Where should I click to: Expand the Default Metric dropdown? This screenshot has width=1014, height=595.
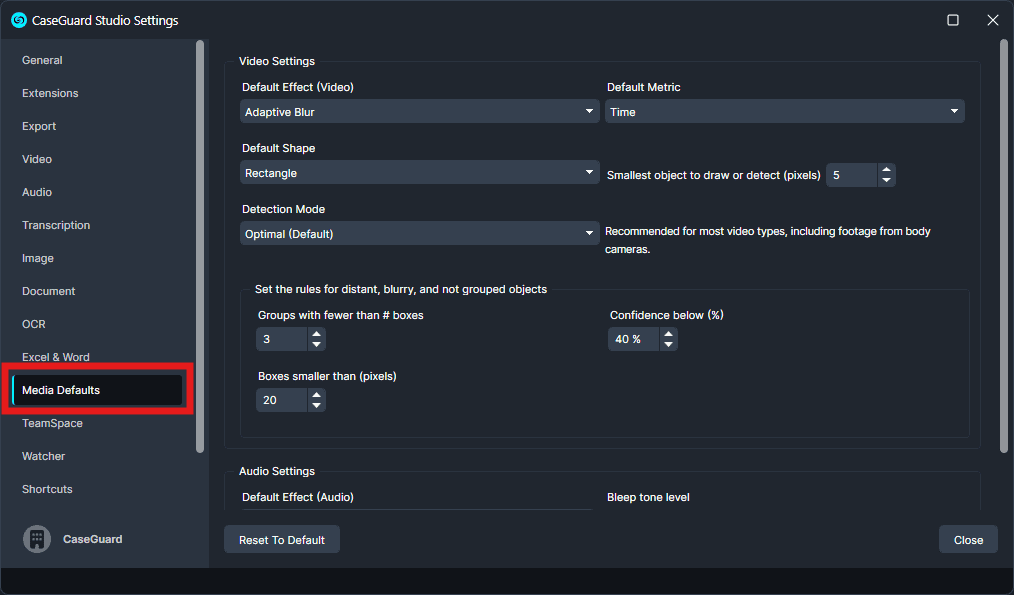pos(784,112)
